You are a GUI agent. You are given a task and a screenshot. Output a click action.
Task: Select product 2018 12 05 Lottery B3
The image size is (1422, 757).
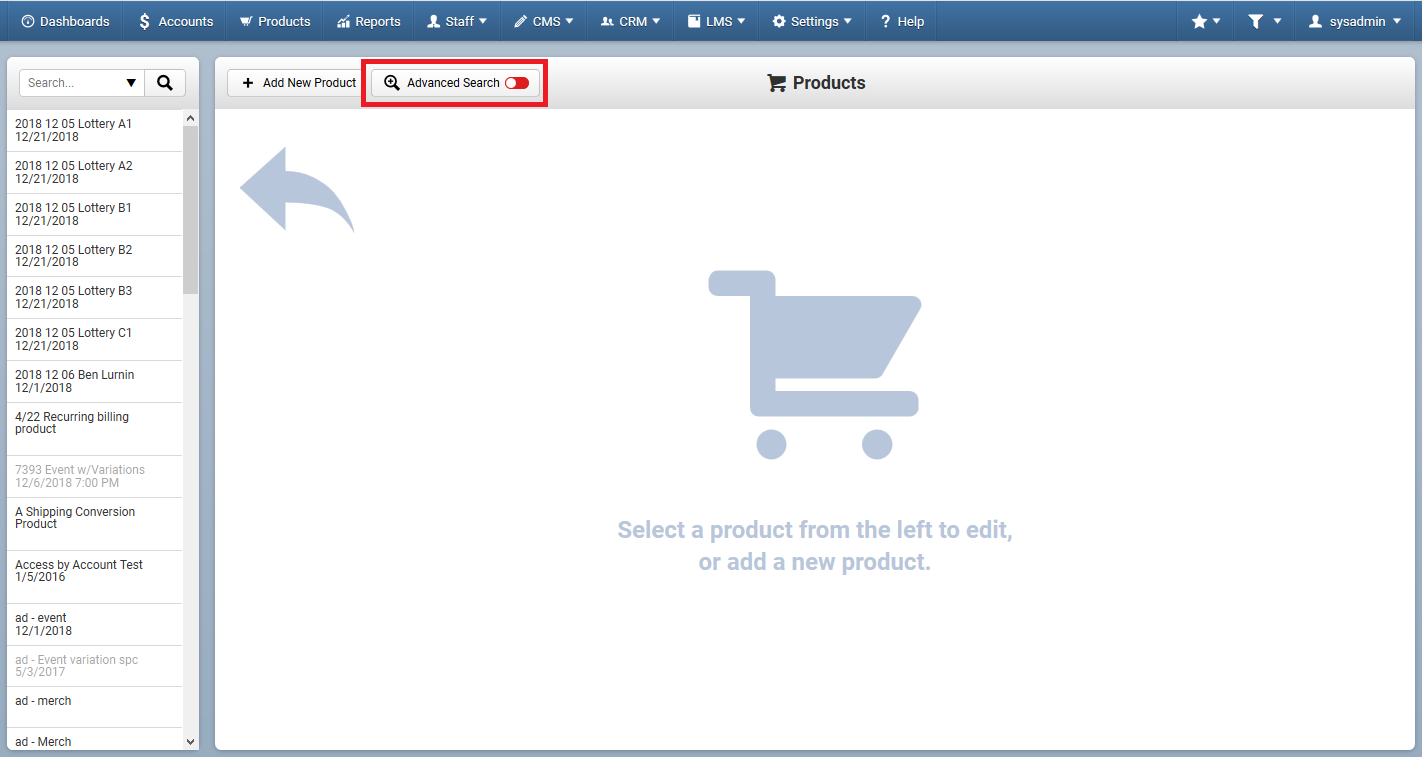pyautogui.click(x=95, y=297)
